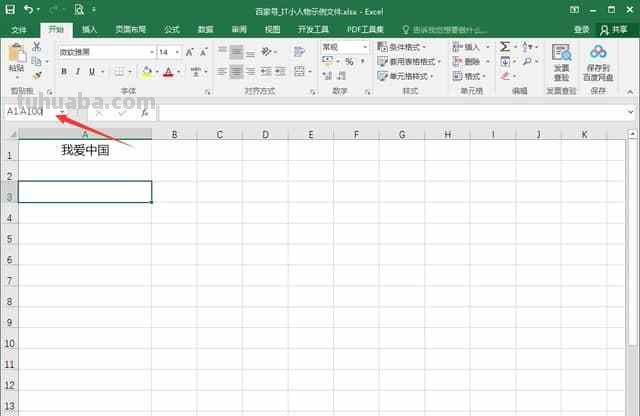Increase font size with the larger A icon
This screenshot has width=640, height=416.
[x=189, y=52]
